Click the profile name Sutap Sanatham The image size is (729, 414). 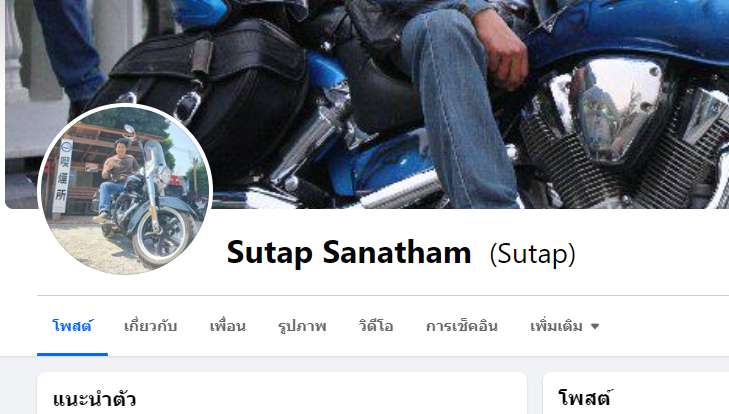click(x=349, y=253)
